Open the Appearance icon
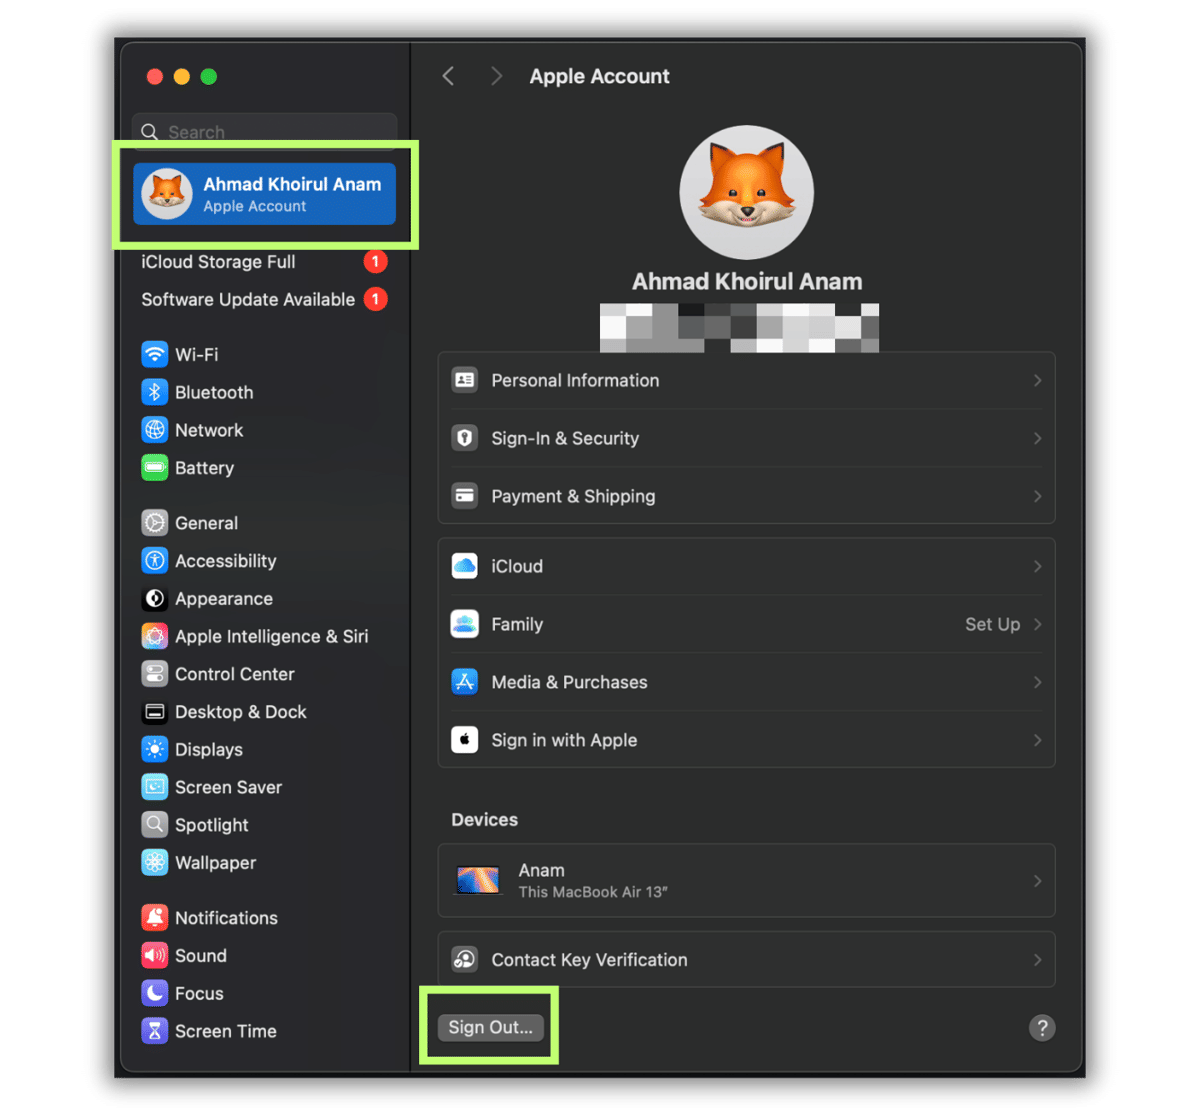The width and height of the screenshot is (1200, 1115). point(154,599)
